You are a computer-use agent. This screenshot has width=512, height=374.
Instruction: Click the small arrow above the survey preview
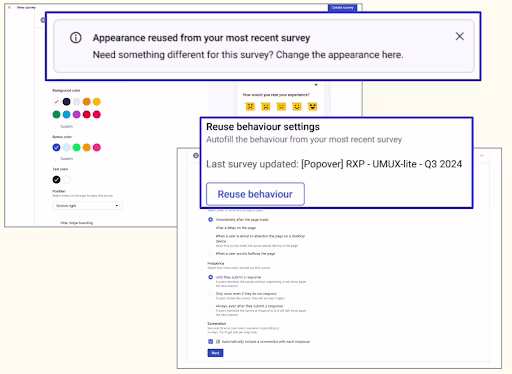coord(316,85)
